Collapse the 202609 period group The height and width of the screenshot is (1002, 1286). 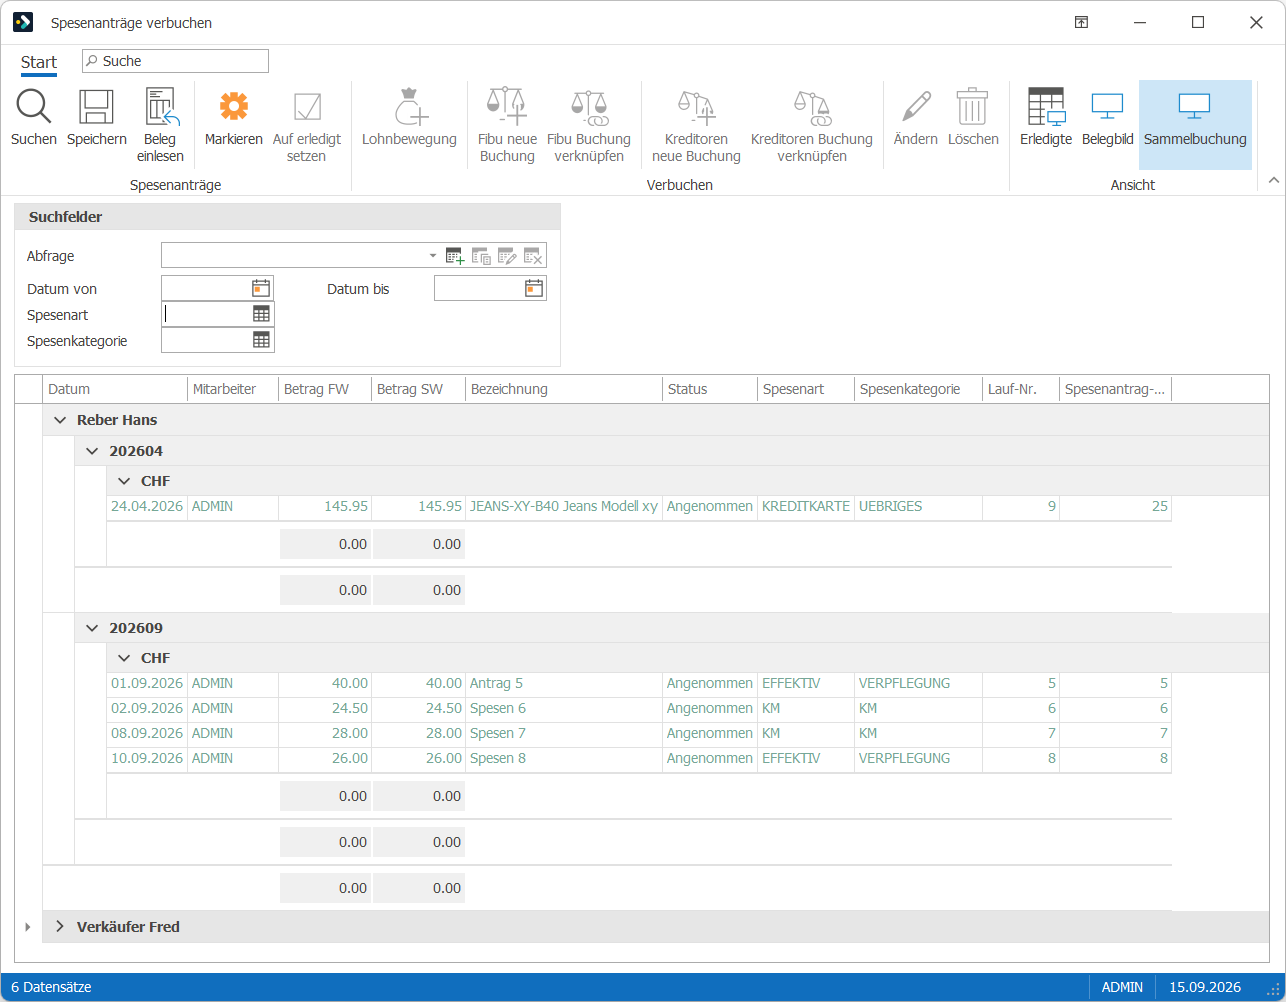pyautogui.click(x=91, y=628)
